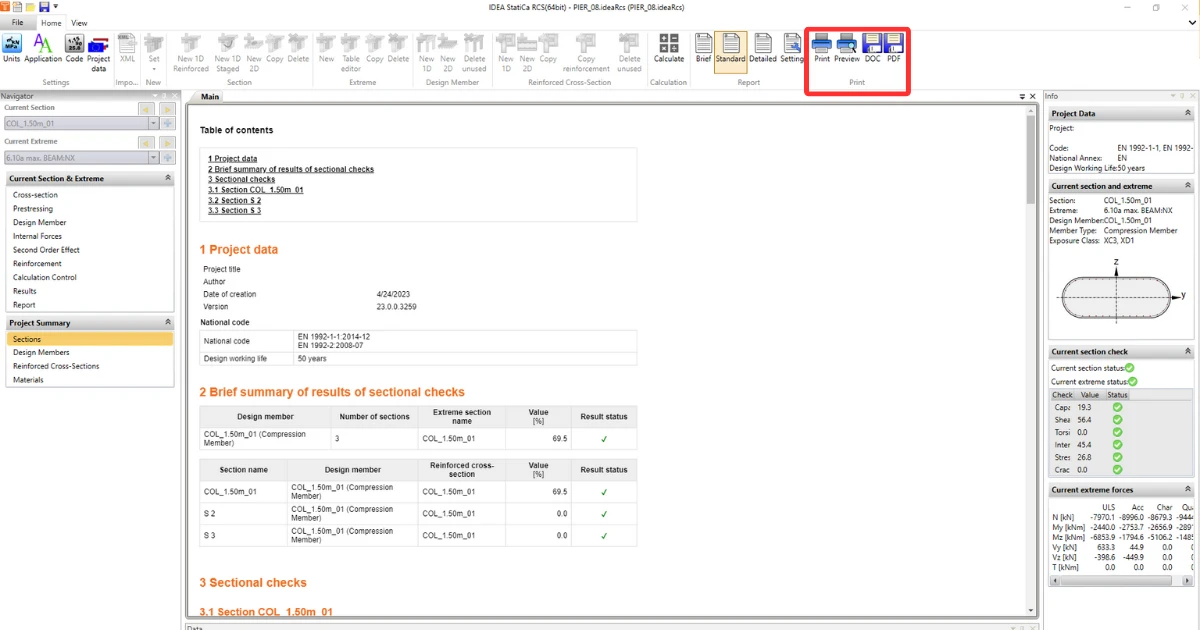Export the report to DOC
Image resolution: width=1200 pixels, height=630 pixels.
click(872, 47)
